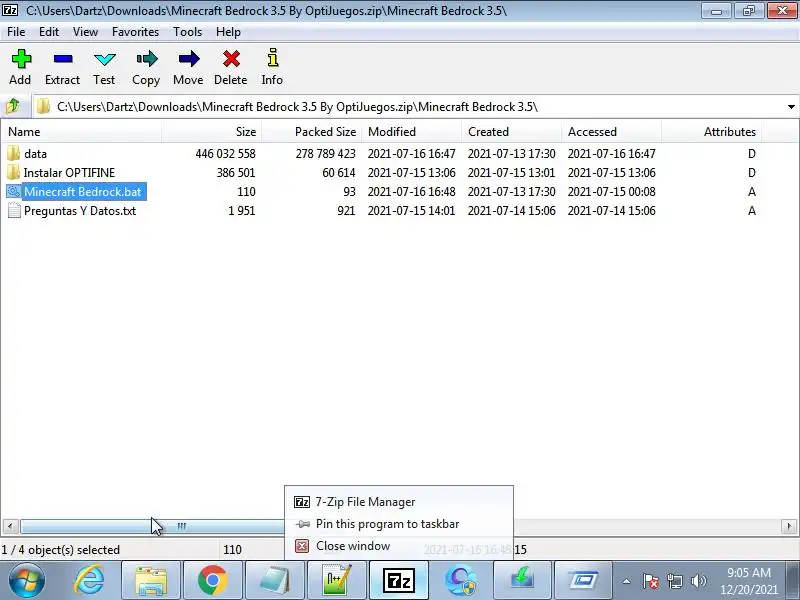Click the data folder size 446 032 558
800x600 pixels.
pos(225,154)
